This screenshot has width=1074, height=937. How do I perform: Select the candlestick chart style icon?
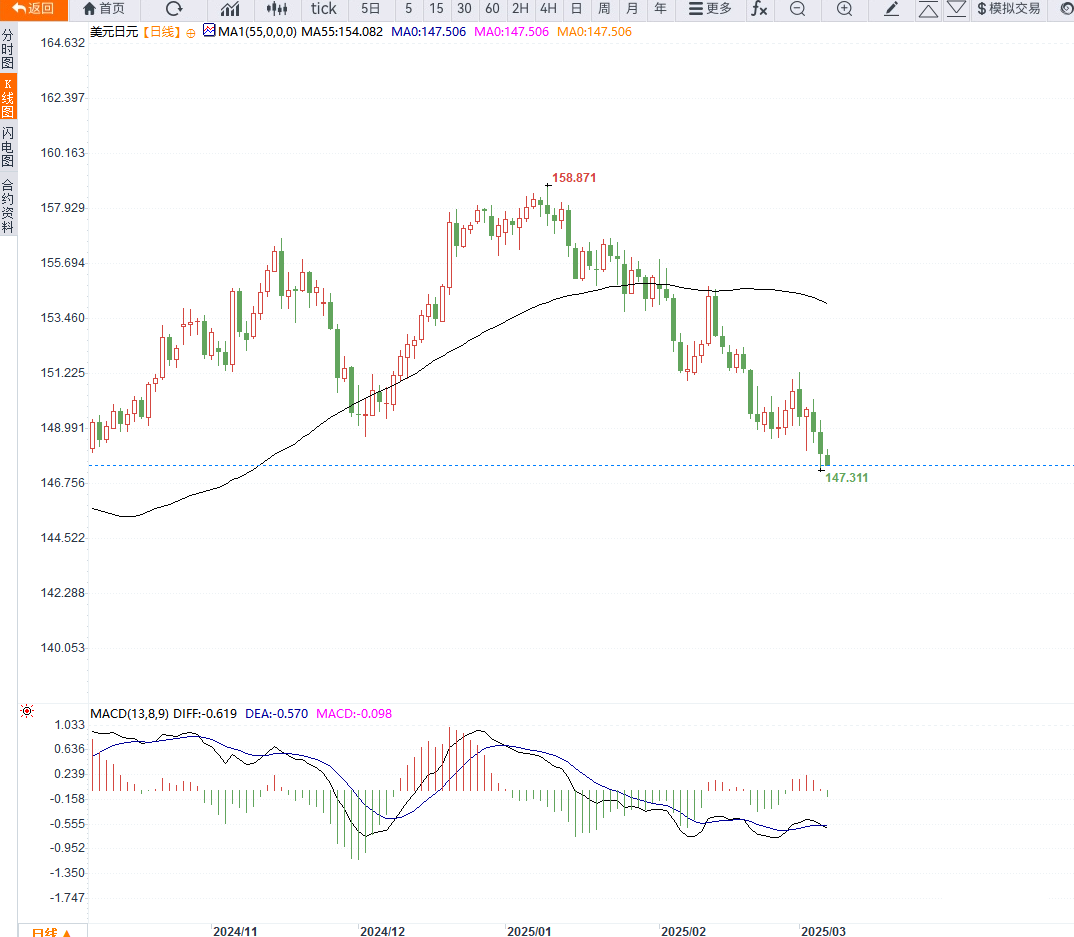pyautogui.click(x=277, y=9)
